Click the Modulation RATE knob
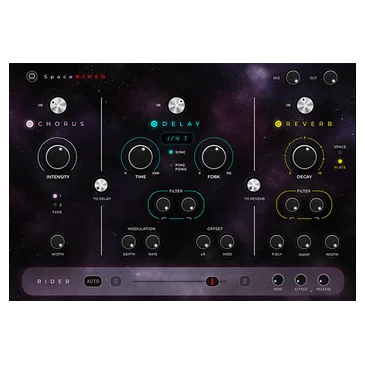 tap(153, 242)
